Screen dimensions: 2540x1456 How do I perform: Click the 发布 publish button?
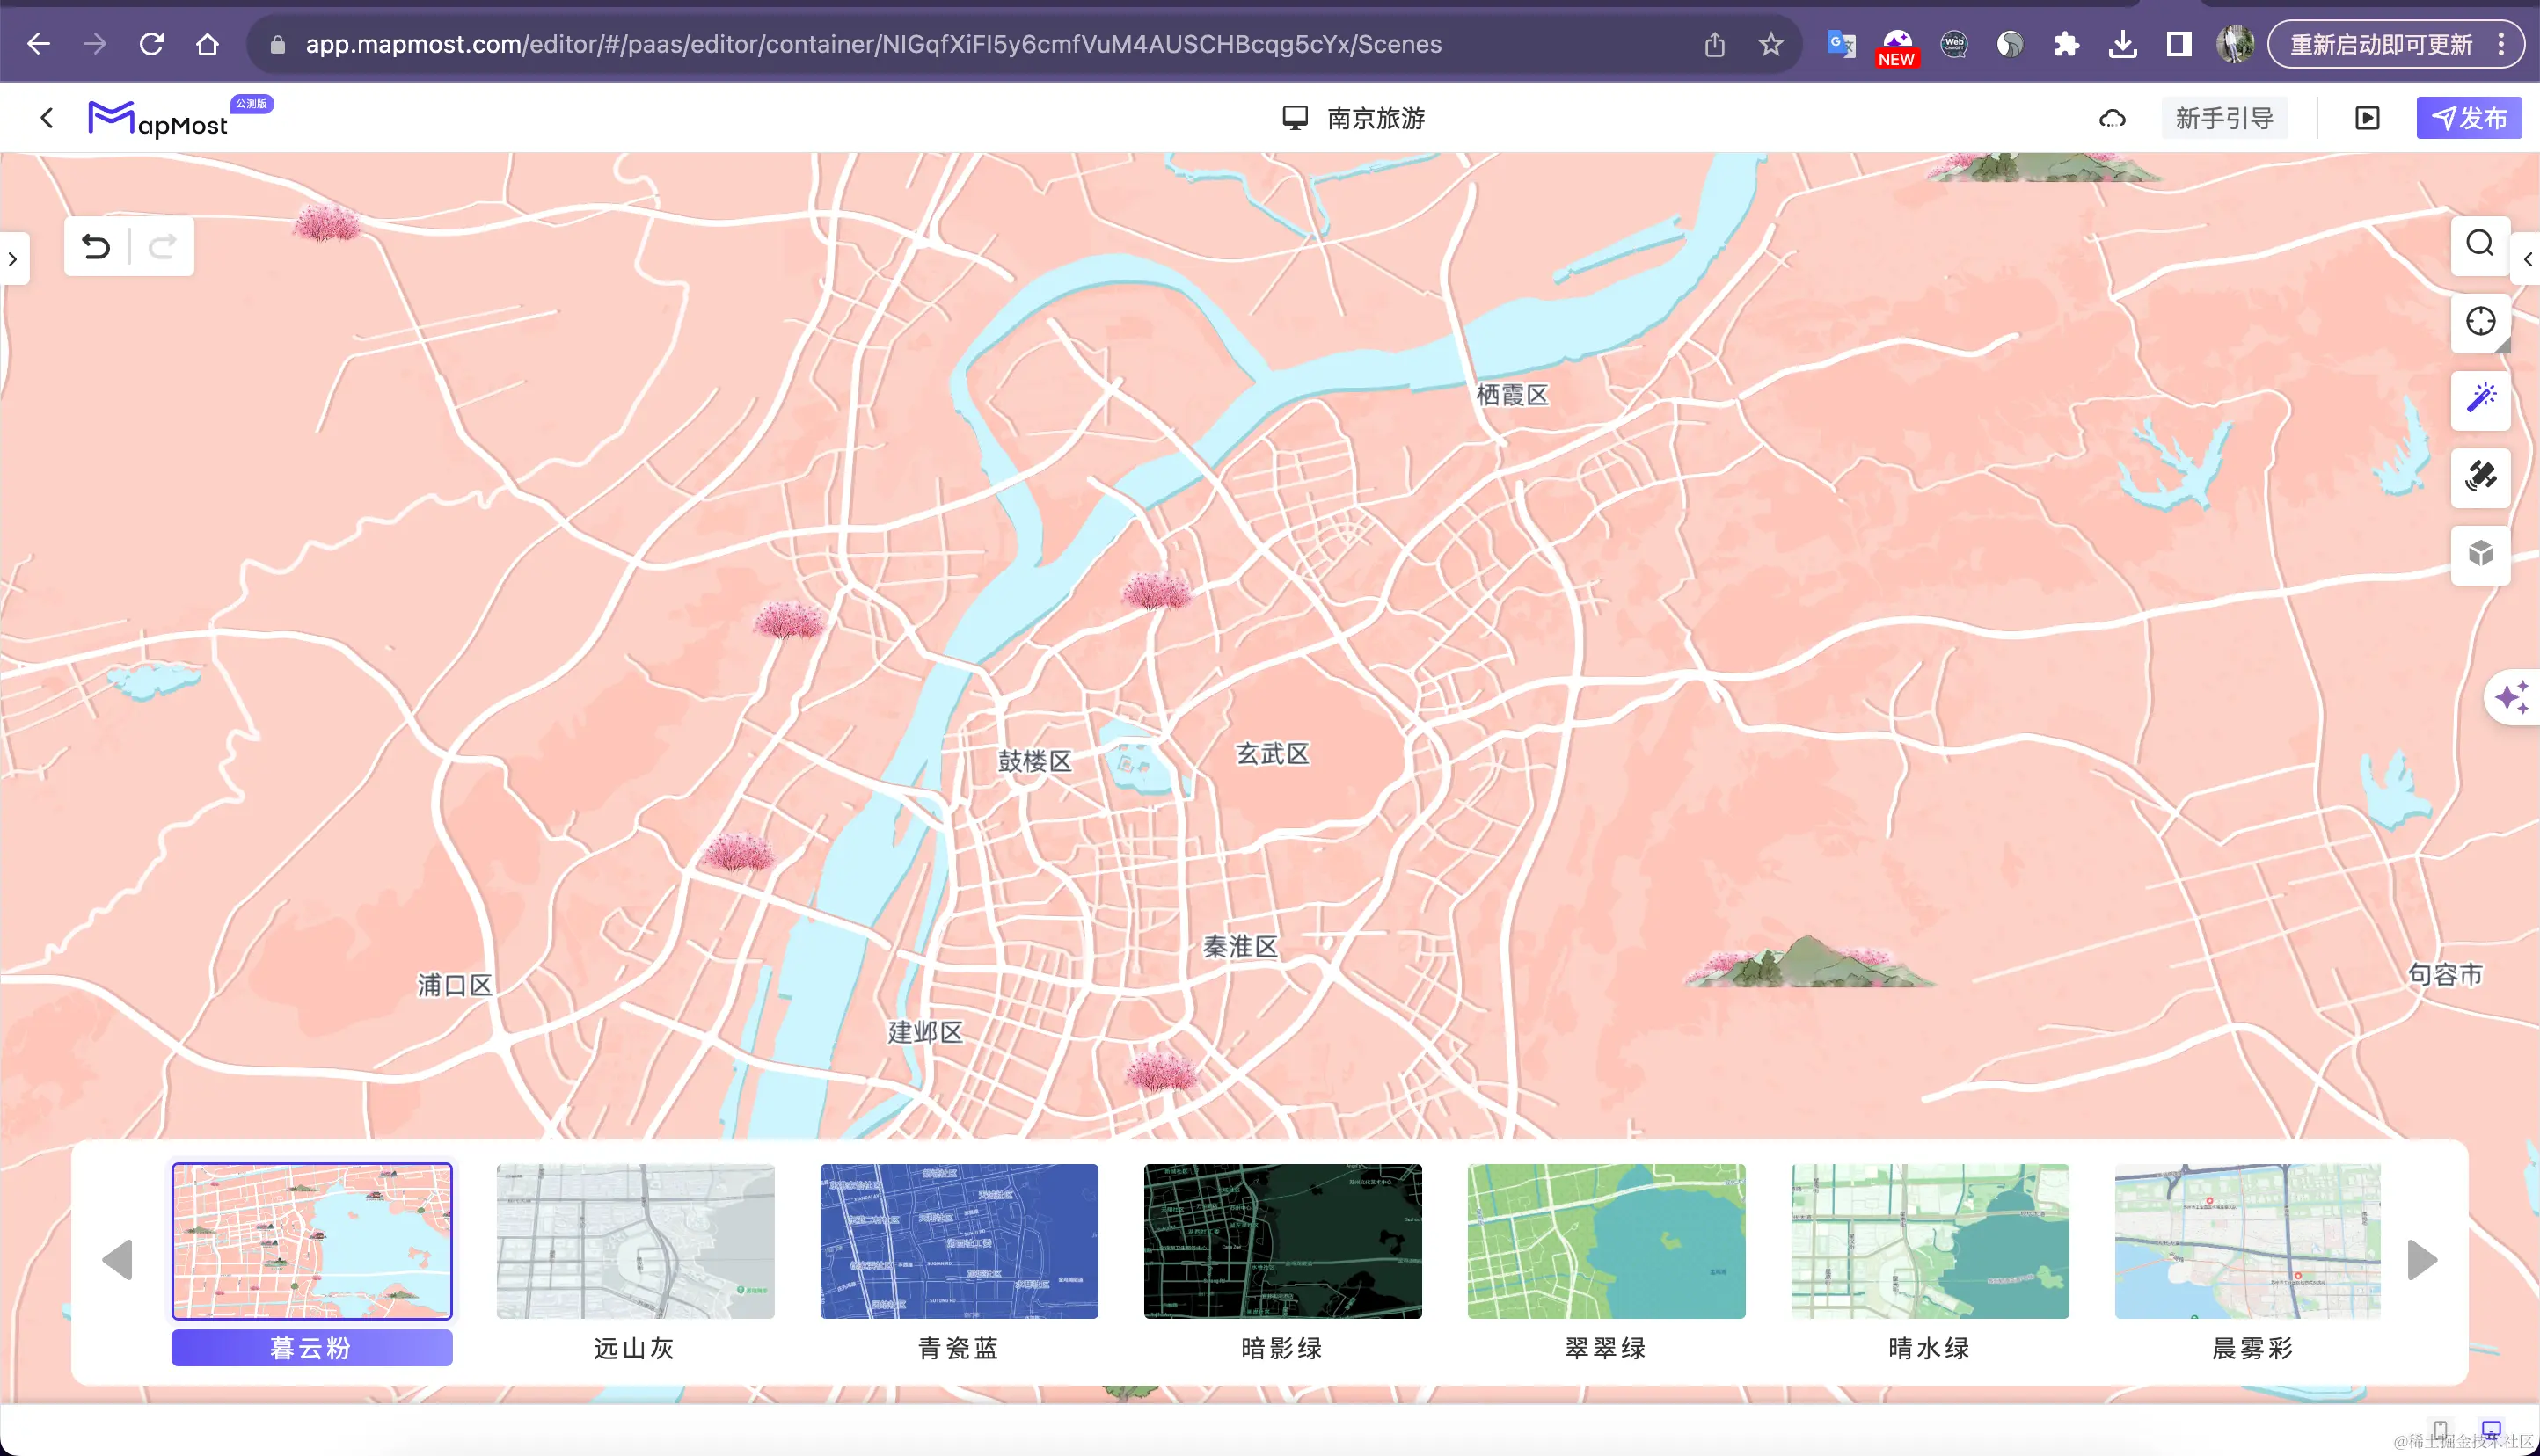click(x=2469, y=118)
